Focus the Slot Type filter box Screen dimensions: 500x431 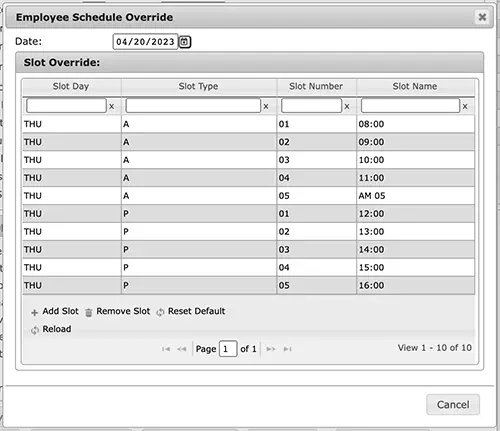tap(193, 106)
